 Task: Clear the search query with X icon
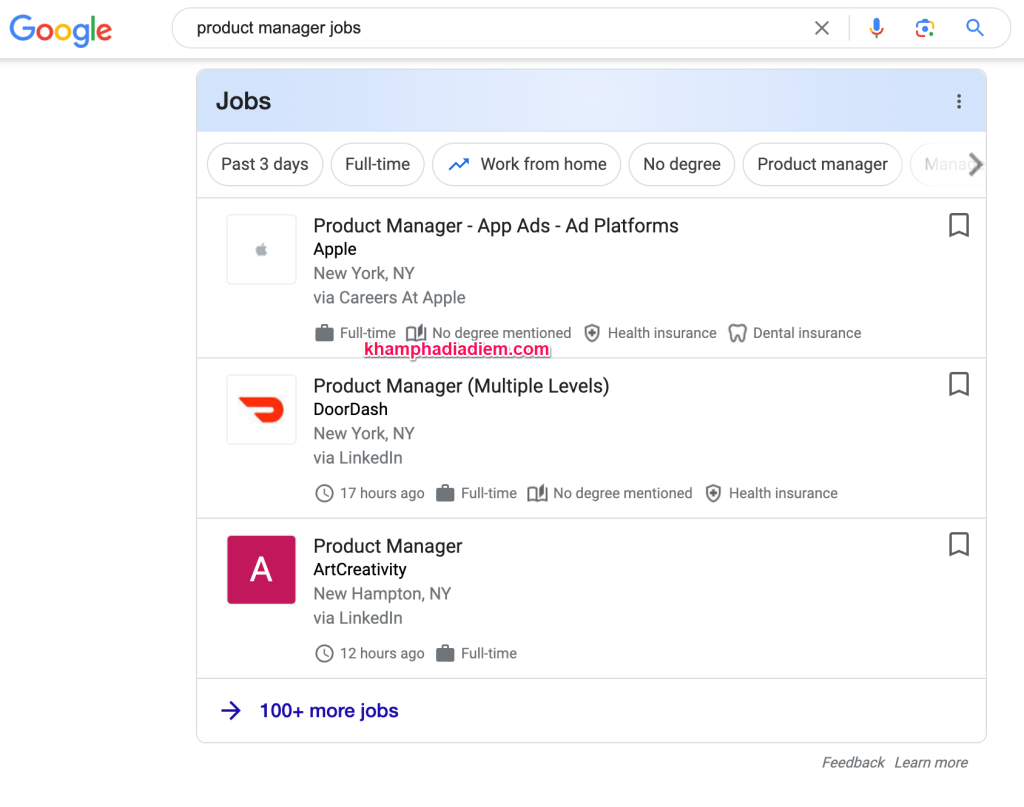coord(822,28)
